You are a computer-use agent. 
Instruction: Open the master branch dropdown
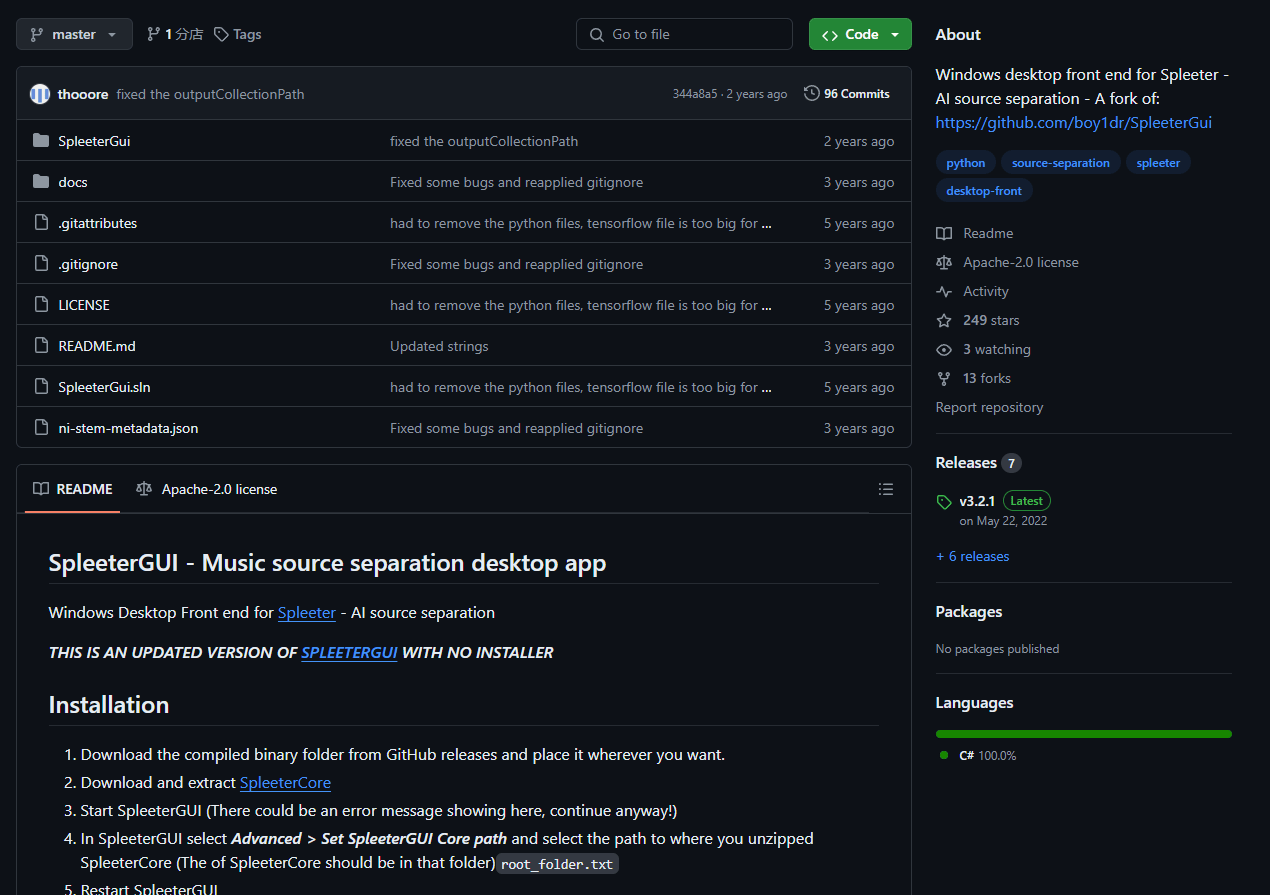point(74,34)
